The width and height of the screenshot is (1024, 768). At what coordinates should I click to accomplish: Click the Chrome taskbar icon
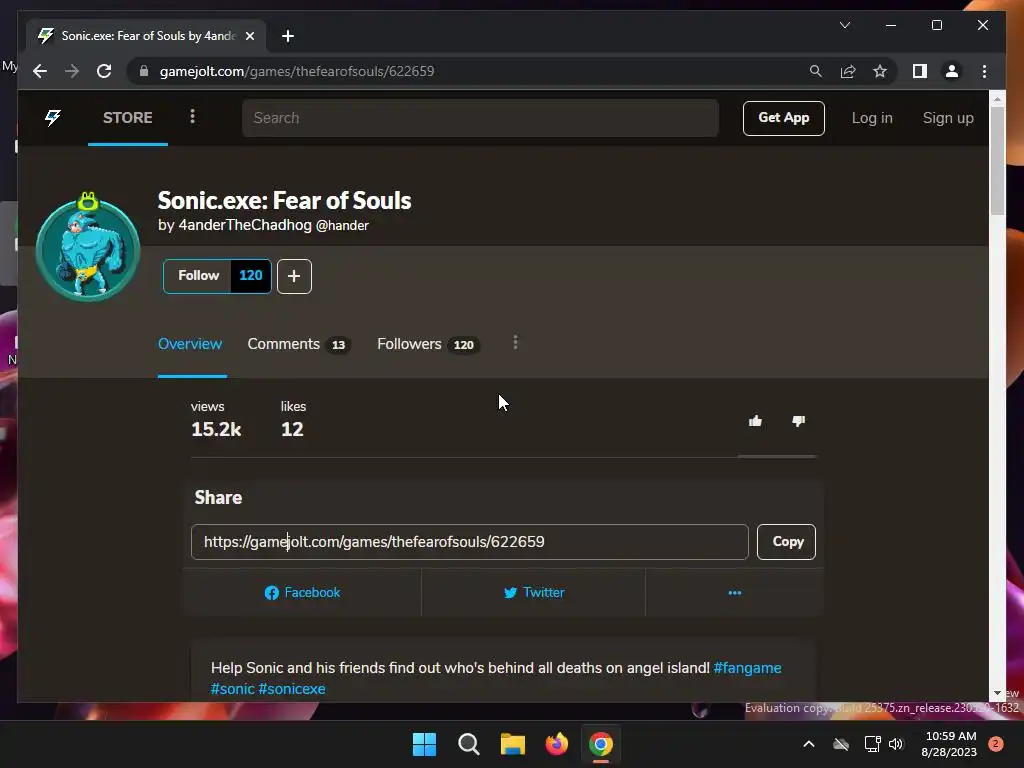(x=601, y=744)
